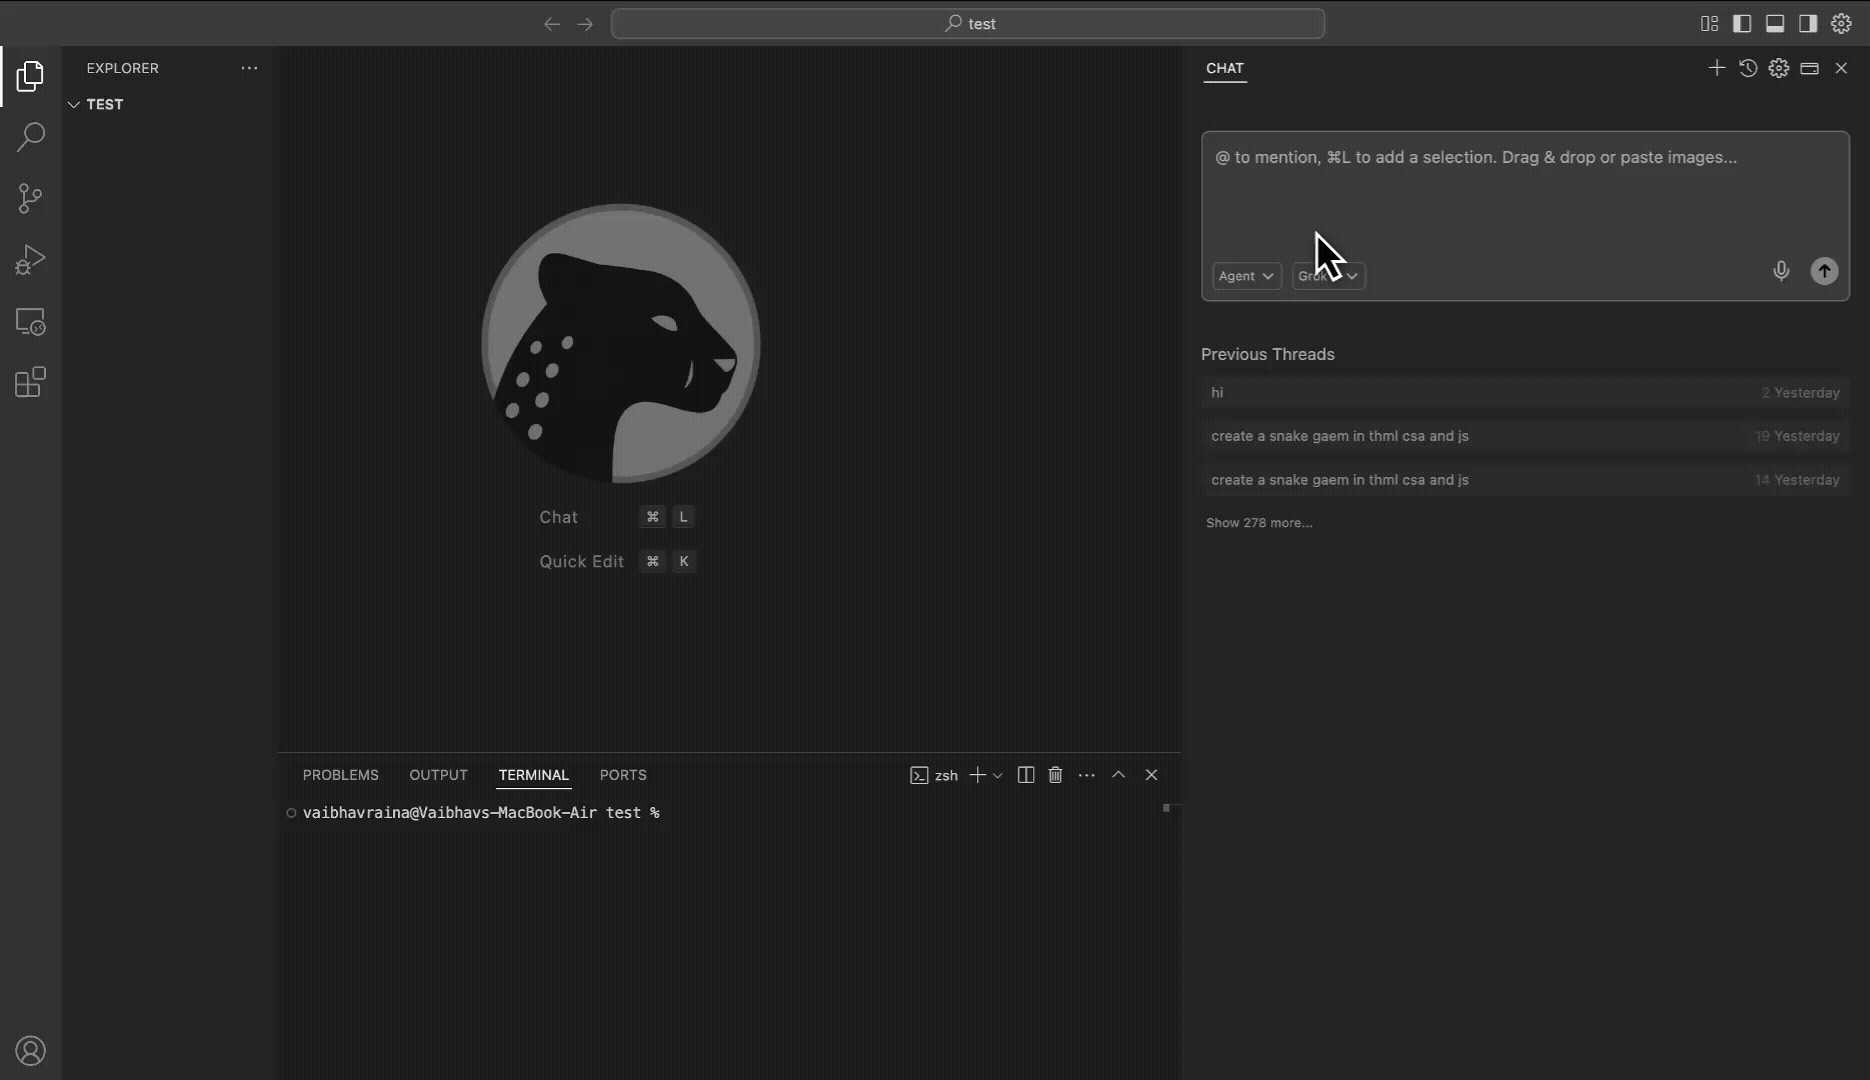Open the Grok model selector dropdown
The height and width of the screenshot is (1080, 1870).
pos(1328,276)
